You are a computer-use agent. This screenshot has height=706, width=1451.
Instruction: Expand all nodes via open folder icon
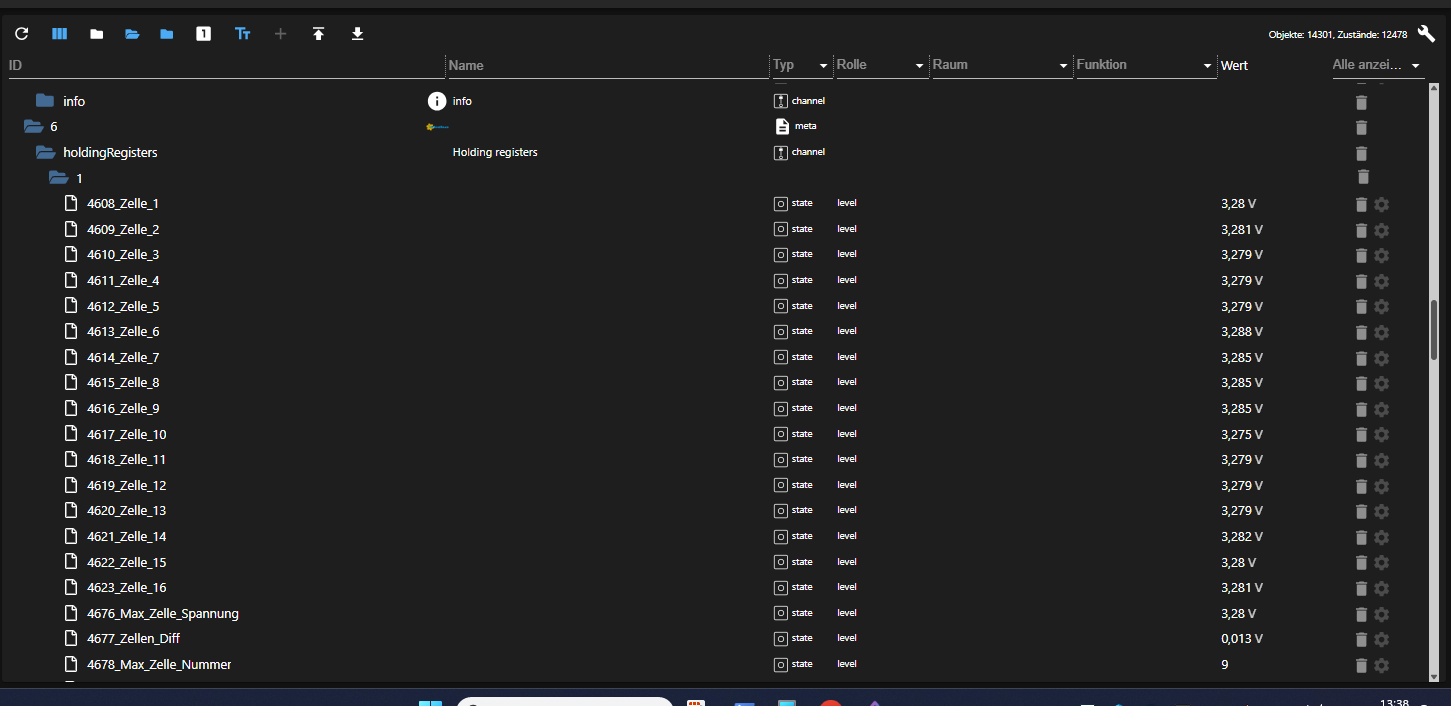pyautogui.click(x=132, y=33)
